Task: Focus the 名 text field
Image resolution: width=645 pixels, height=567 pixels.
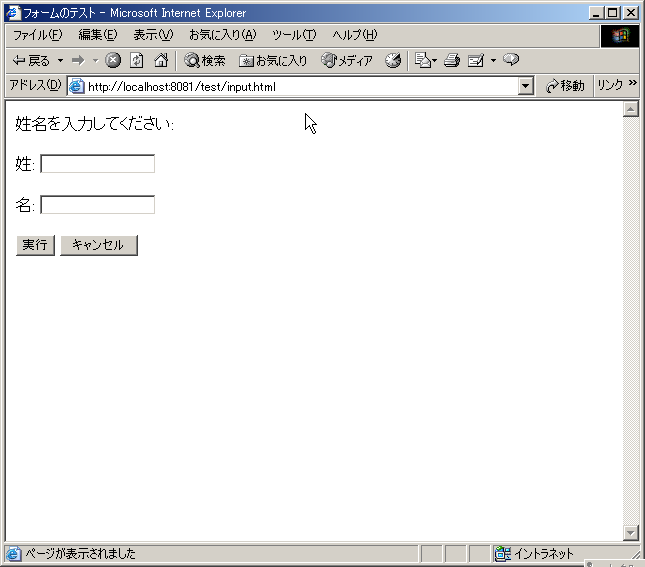Action: click(x=97, y=204)
